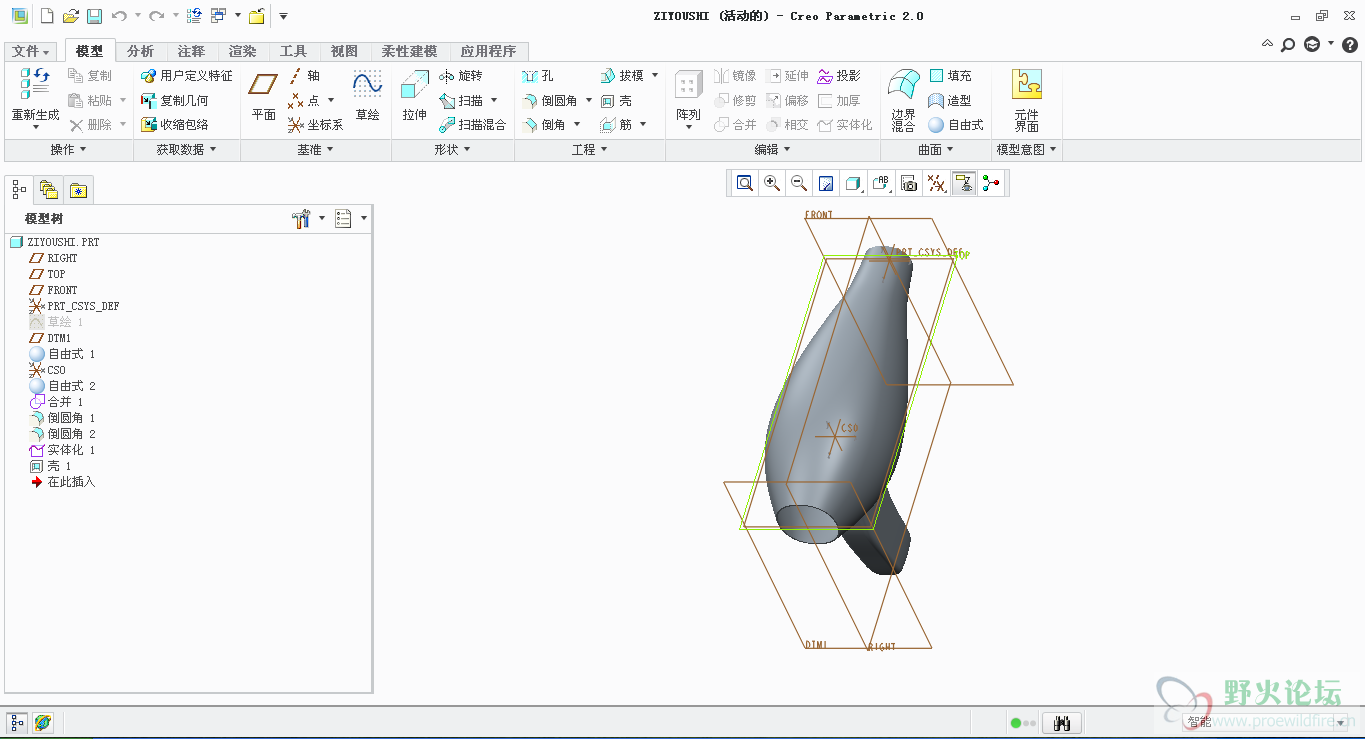Image resolution: width=1365 pixels, height=739 pixels.
Task: Expand the Engineering (工程) group dropdown
Action: coord(590,150)
